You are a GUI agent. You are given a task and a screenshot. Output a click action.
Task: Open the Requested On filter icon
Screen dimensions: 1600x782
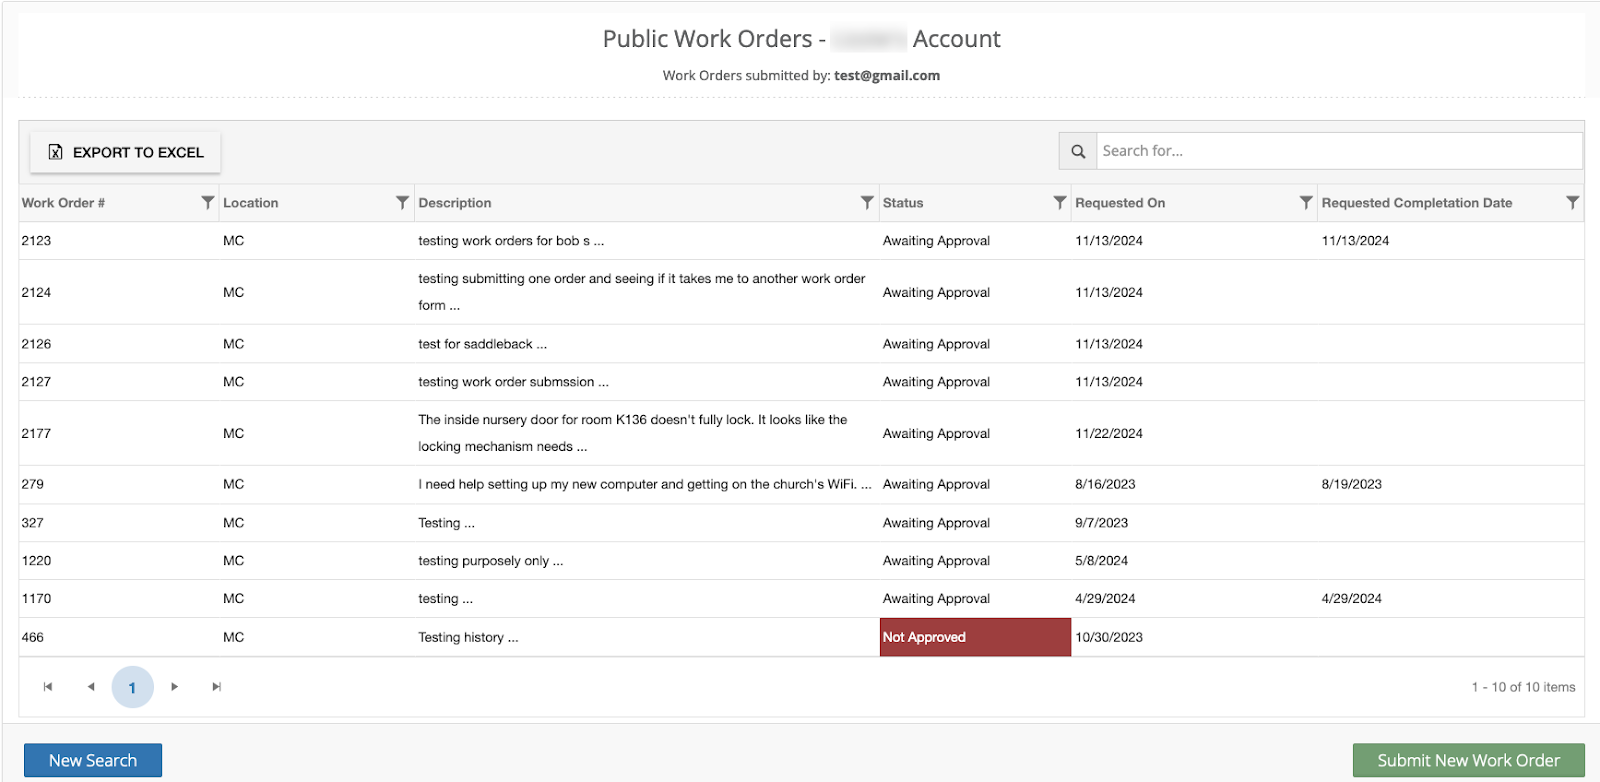[x=1305, y=203]
